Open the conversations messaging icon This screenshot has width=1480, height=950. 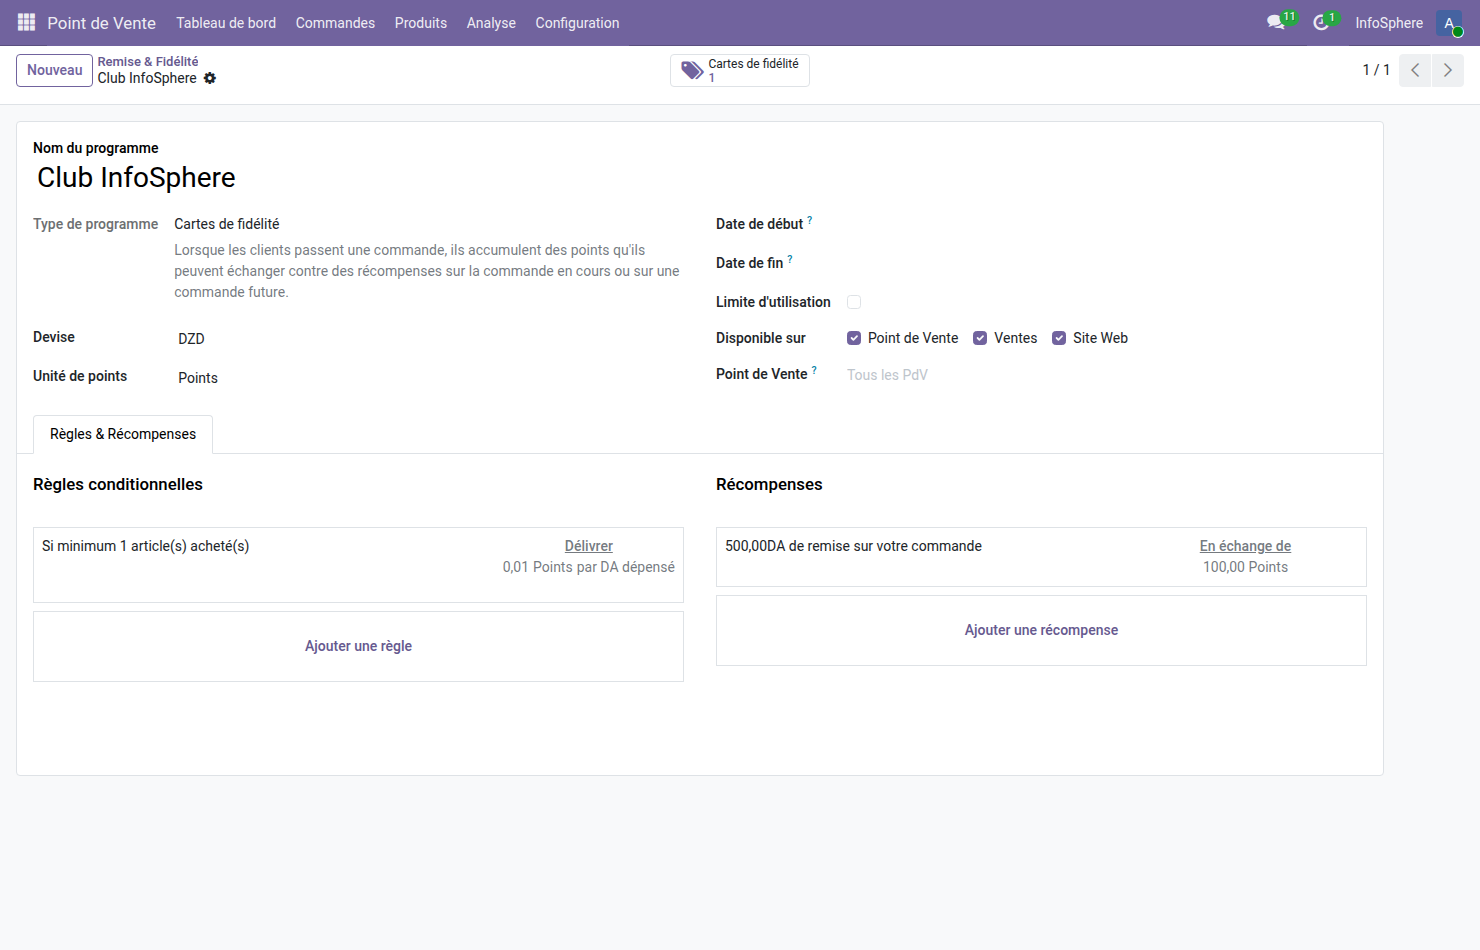[x=1277, y=21]
